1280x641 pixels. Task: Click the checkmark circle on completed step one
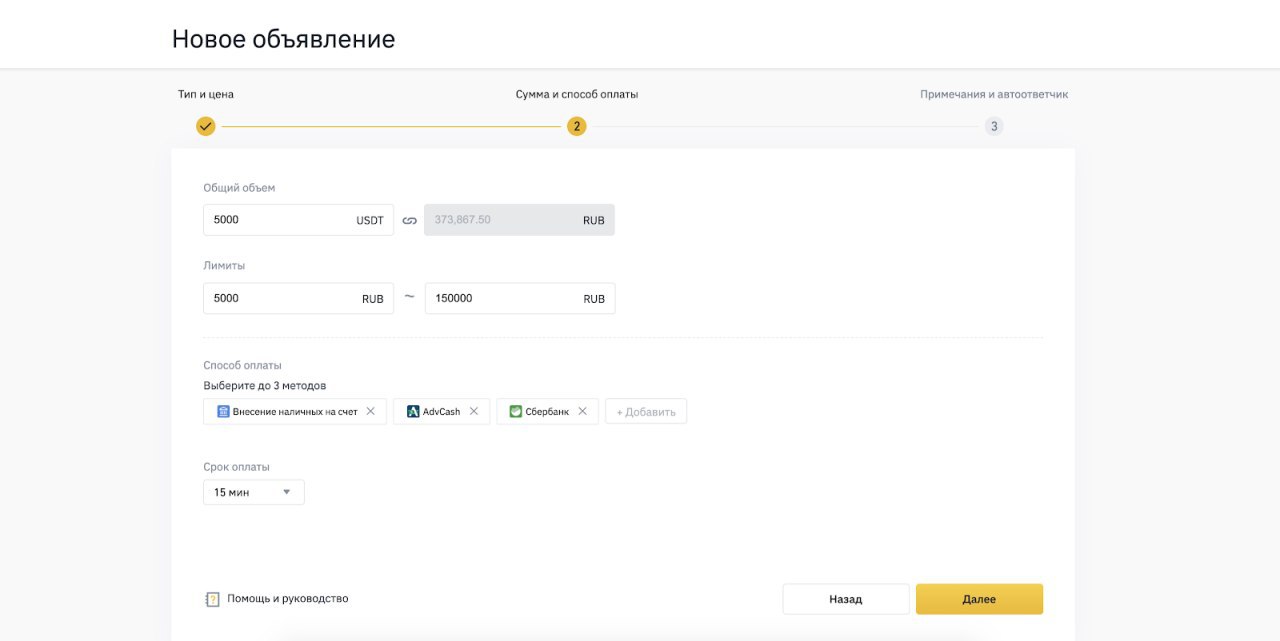point(206,126)
